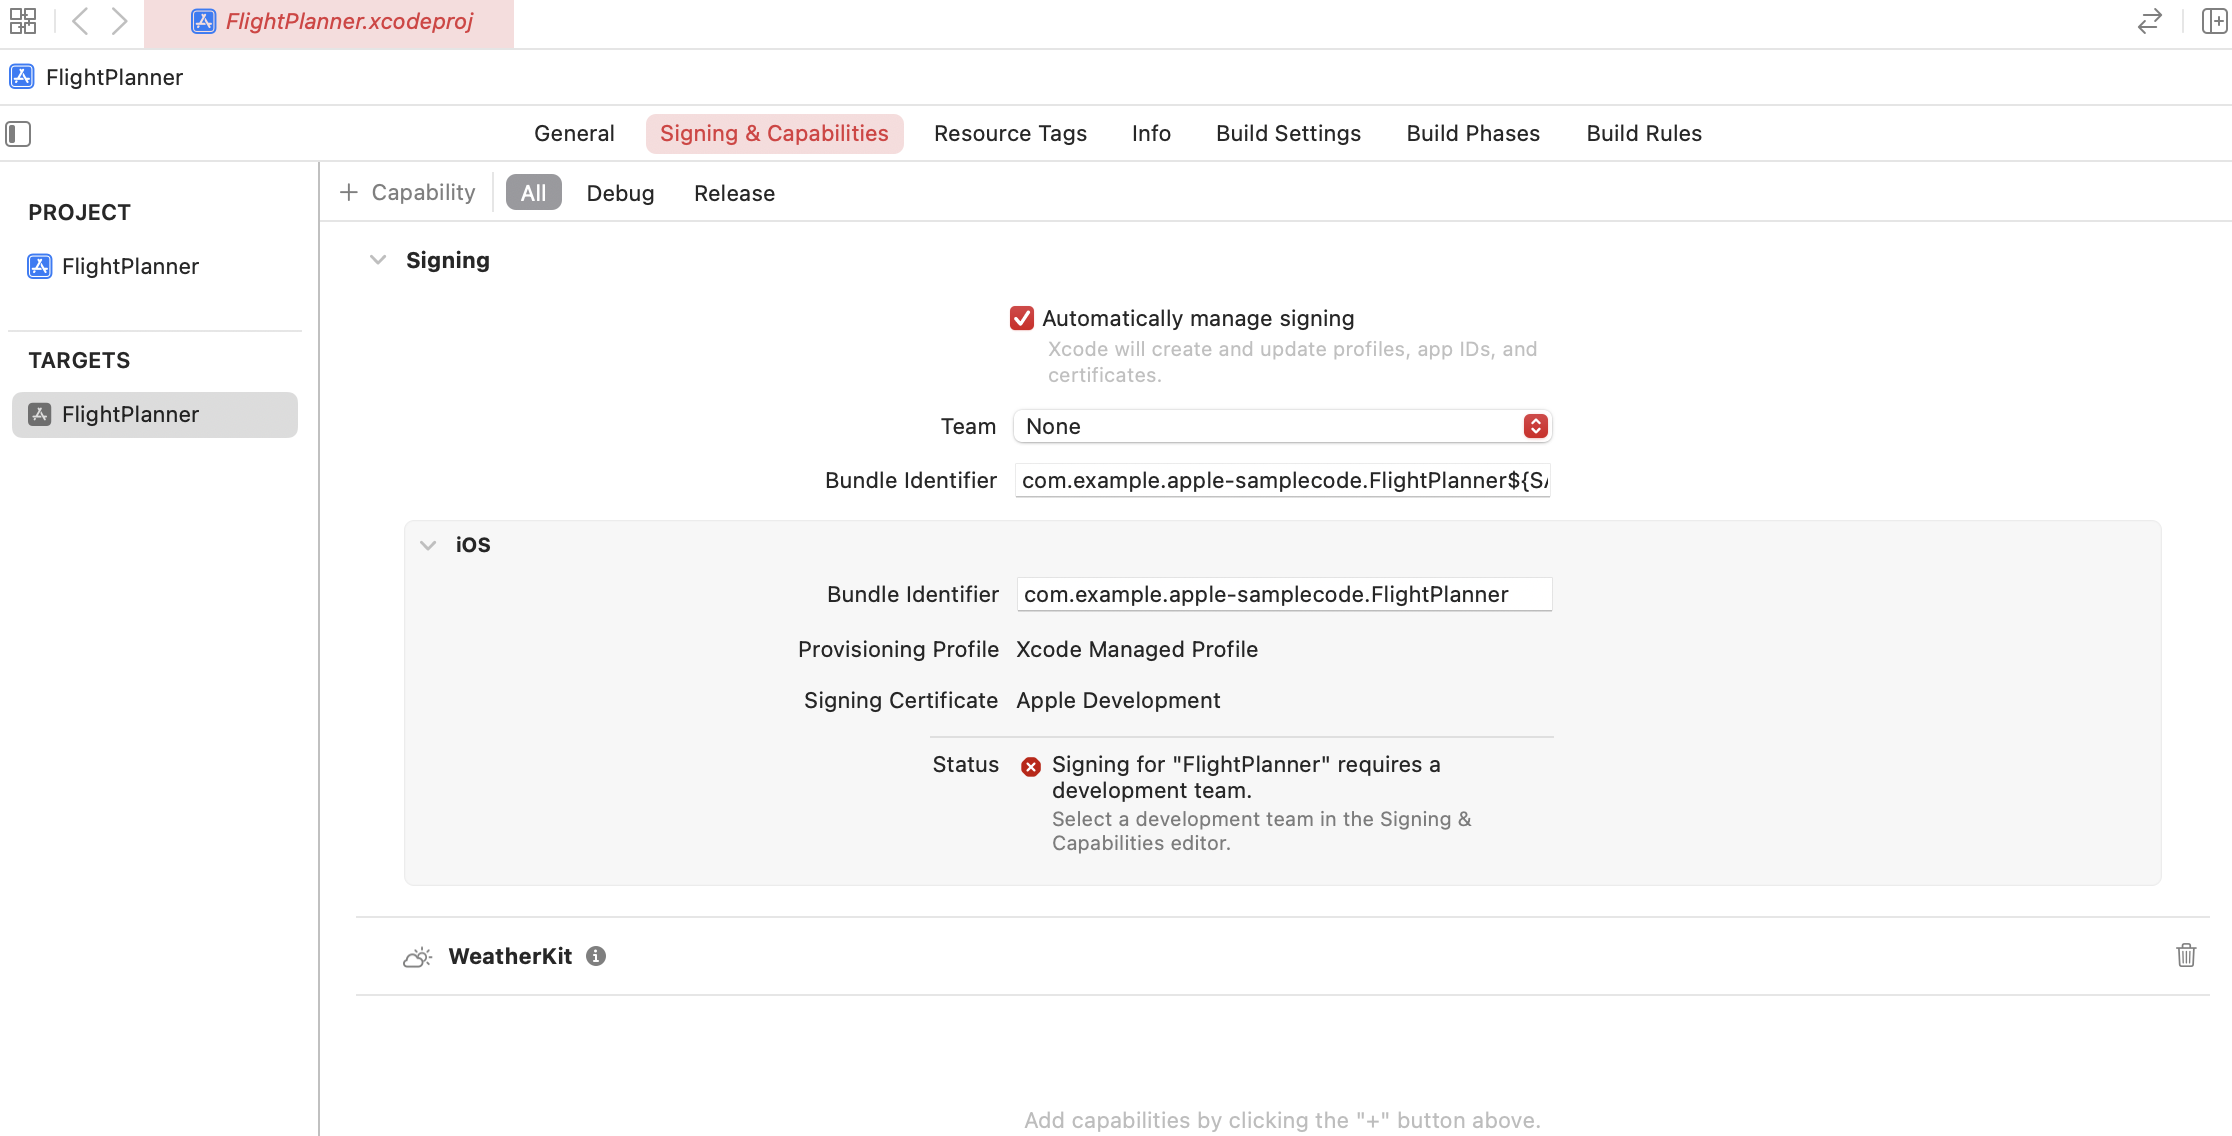The width and height of the screenshot is (2232, 1136).
Task: Switch to the Info tab
Action: tap(1151, 133)
